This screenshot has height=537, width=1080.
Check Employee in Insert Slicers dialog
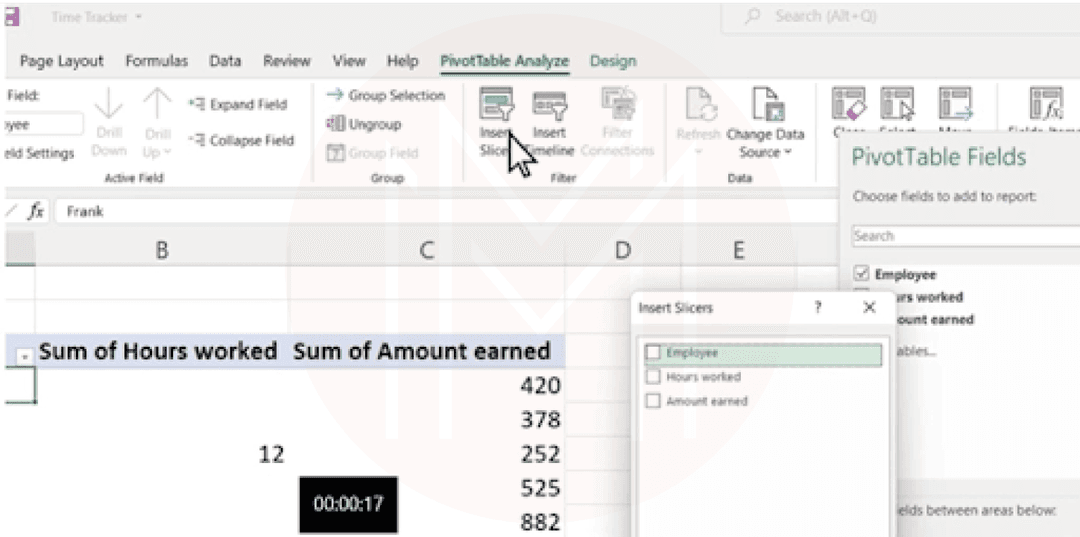click(654, 353)
